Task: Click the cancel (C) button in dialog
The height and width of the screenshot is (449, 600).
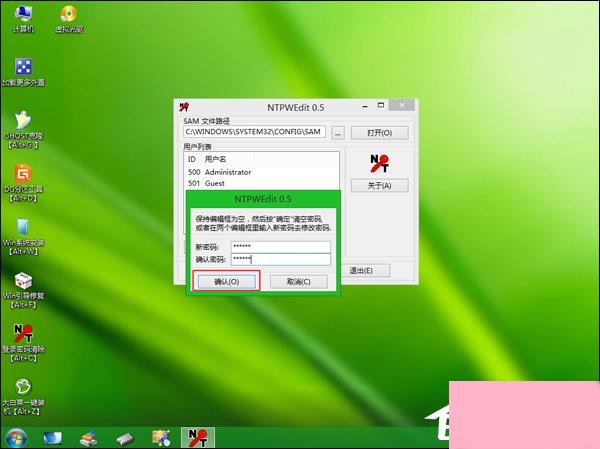Action: (298, 282)
